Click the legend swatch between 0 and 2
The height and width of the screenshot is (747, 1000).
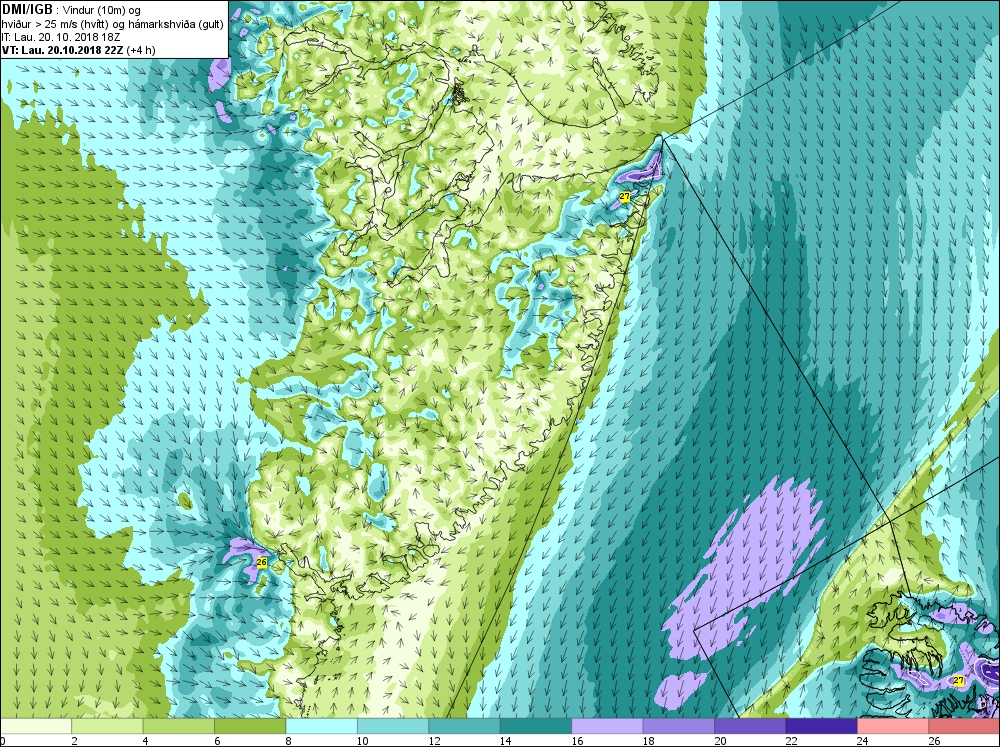[x=36, y=726]
